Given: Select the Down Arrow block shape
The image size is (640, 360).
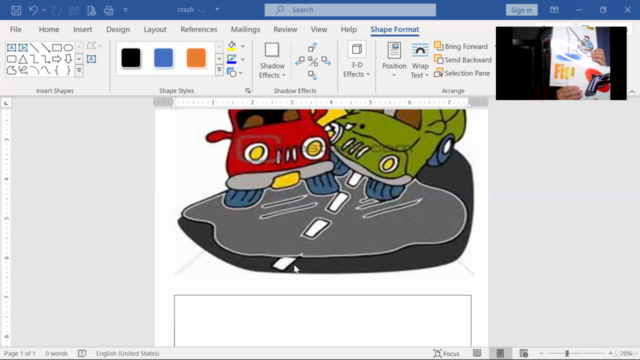Looking at the screenshot, I should point(68,59).
